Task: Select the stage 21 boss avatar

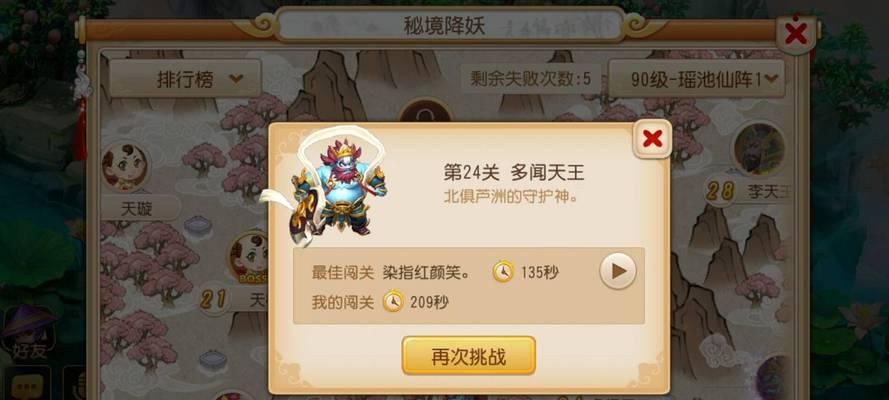Action: (x=248, y=258)
